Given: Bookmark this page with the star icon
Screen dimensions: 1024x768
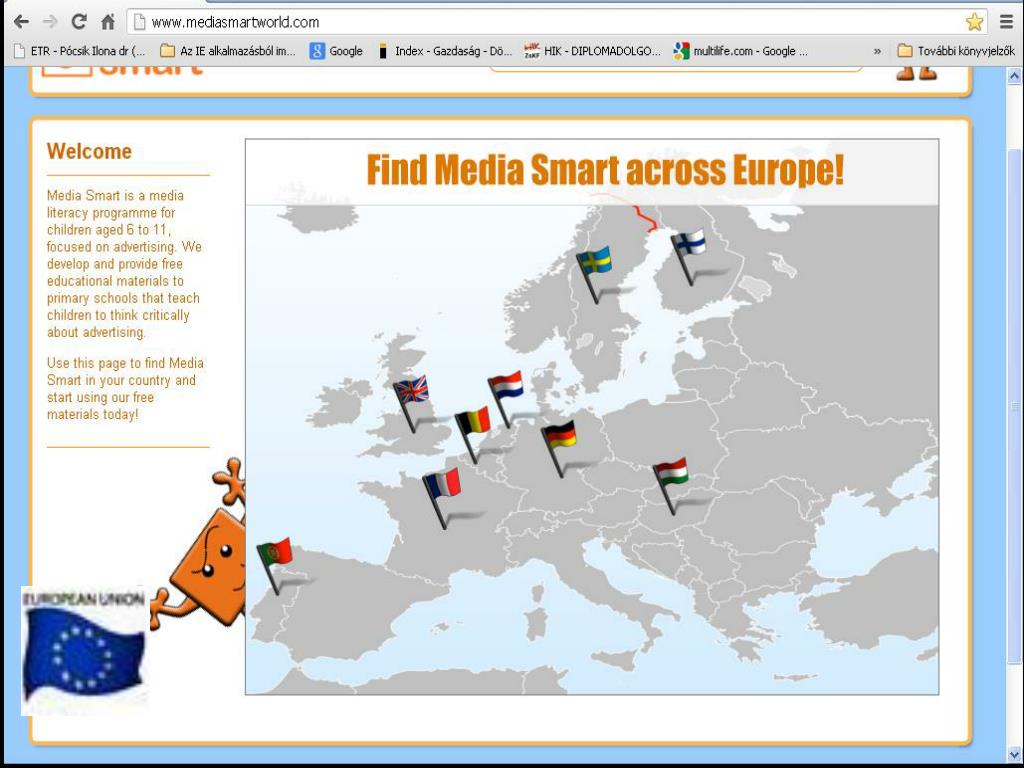Looking at the screenshot, I should (x=974, y=22).
